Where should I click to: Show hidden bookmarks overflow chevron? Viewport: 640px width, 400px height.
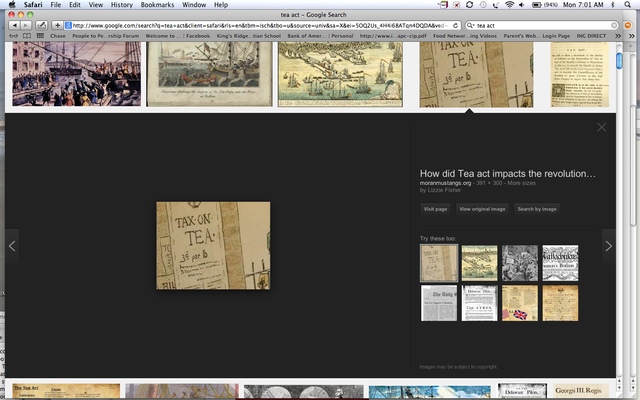coord(618,36)
